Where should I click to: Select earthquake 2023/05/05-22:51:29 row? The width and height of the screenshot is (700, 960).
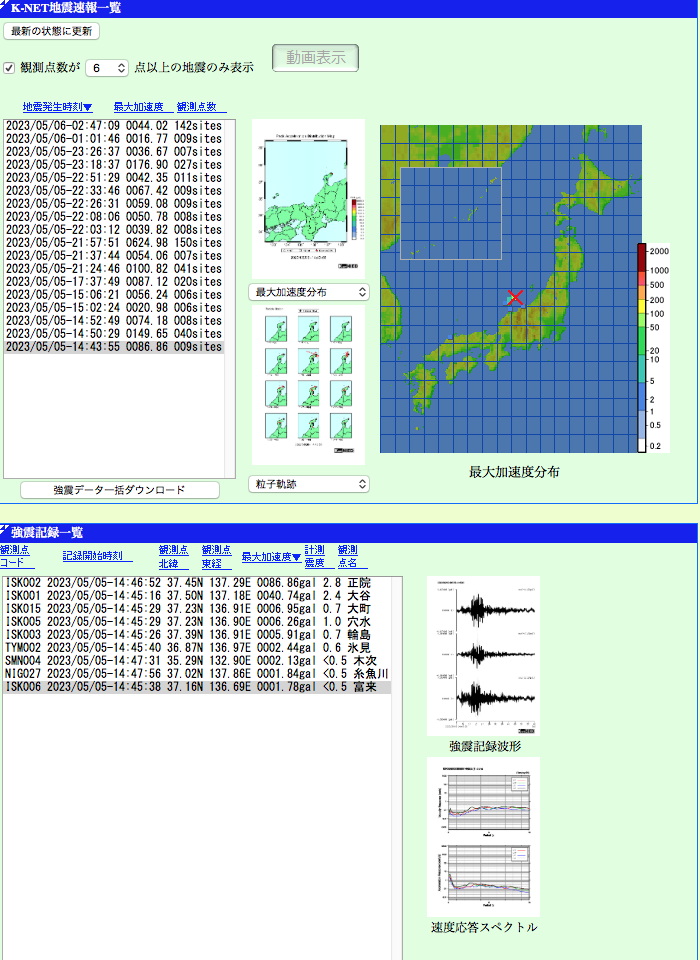click(x=114, y=178)
